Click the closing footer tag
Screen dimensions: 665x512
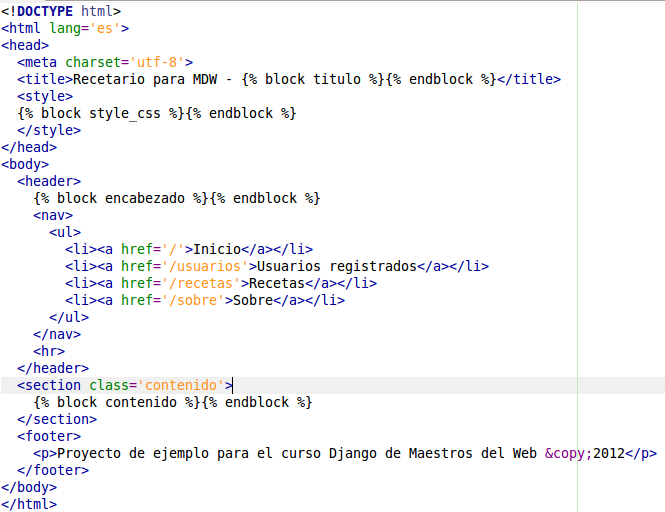tap(53, 470)
